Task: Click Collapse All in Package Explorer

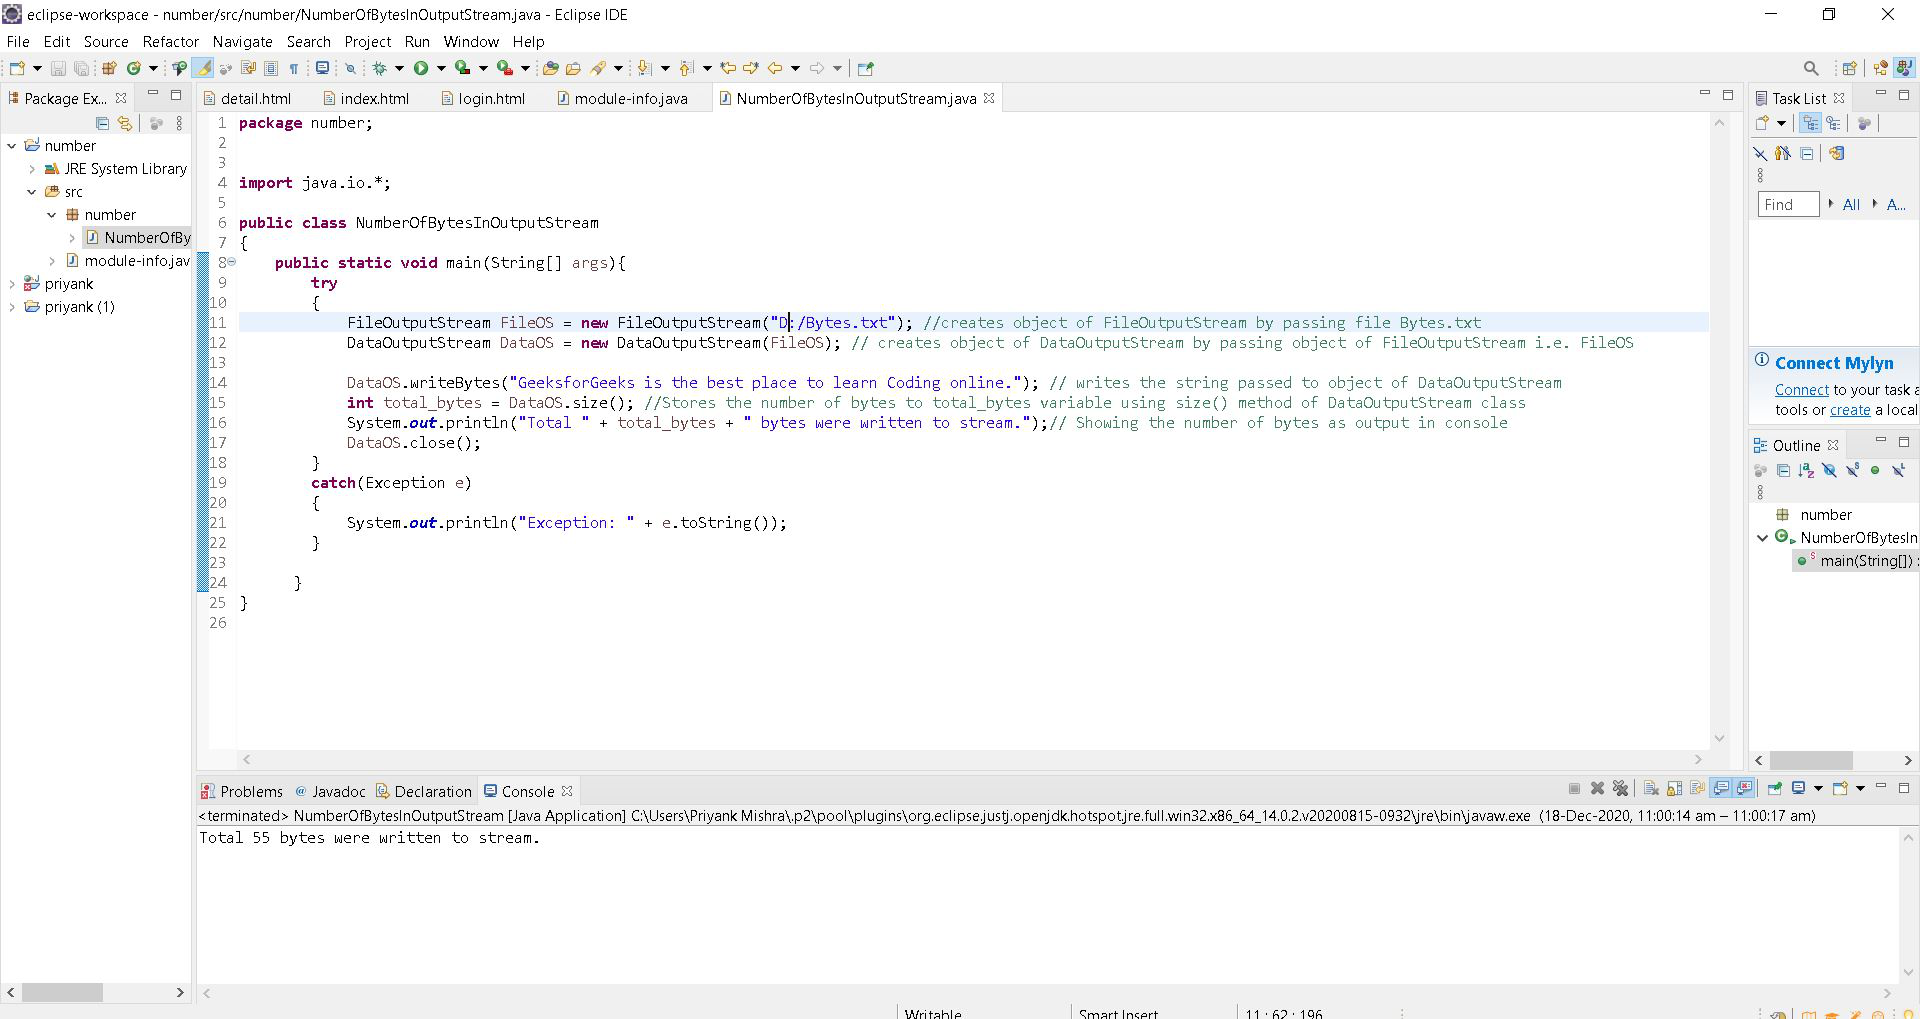Action: 102,123
